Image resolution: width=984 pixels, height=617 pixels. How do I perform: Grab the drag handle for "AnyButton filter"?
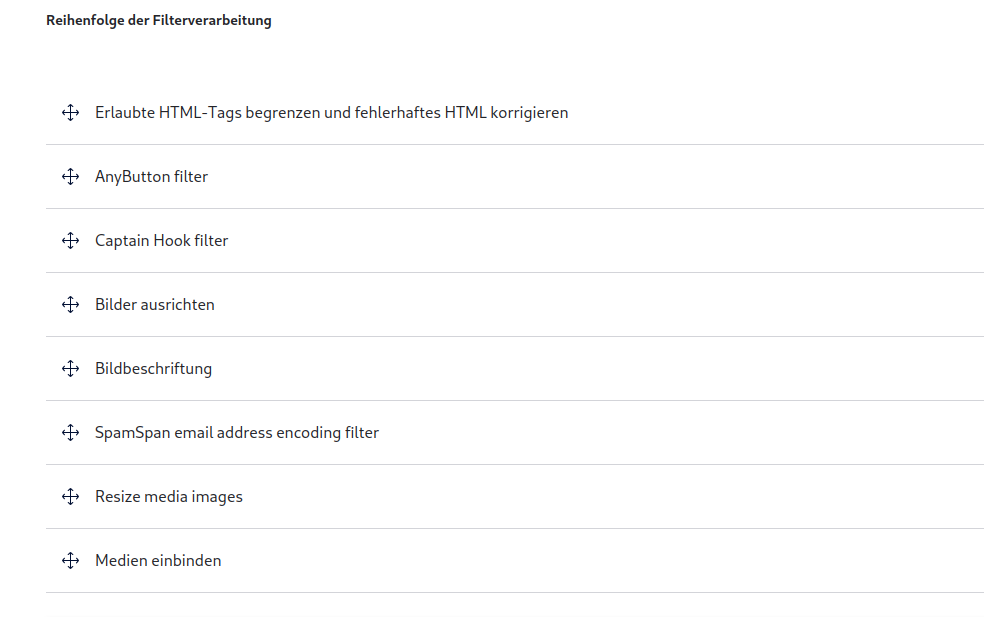(70, 176)
